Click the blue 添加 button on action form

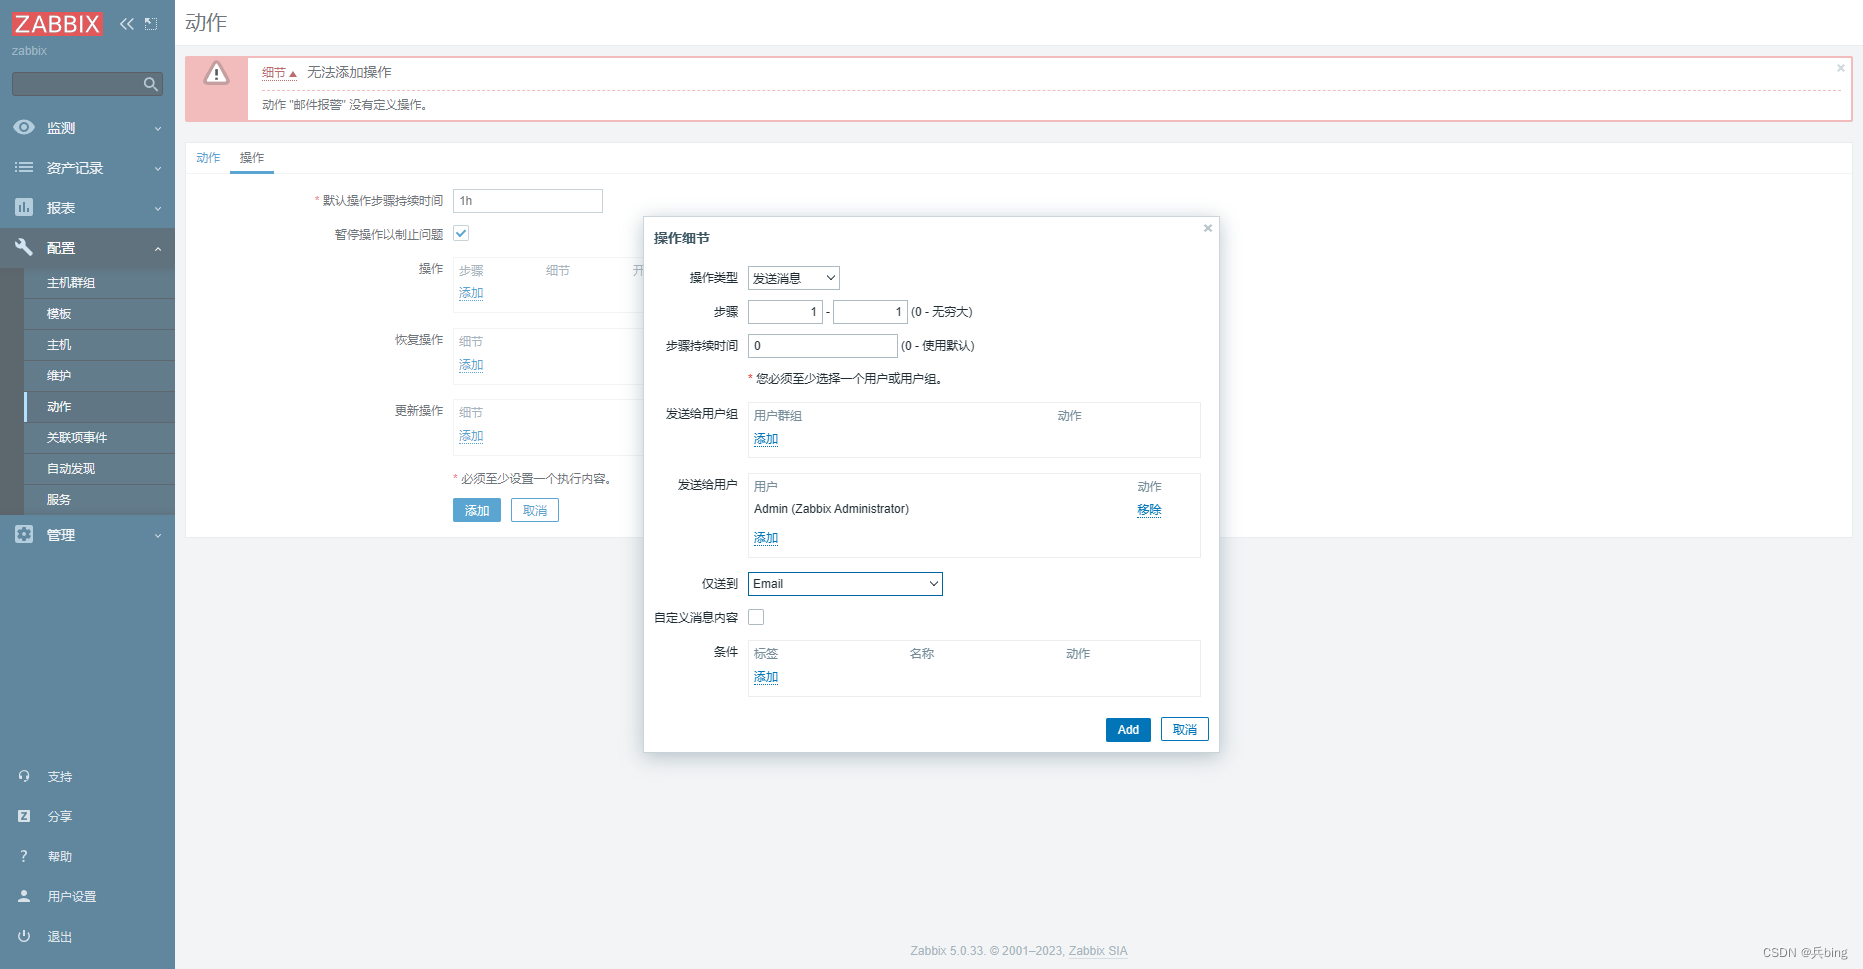(x=477, y=511)
